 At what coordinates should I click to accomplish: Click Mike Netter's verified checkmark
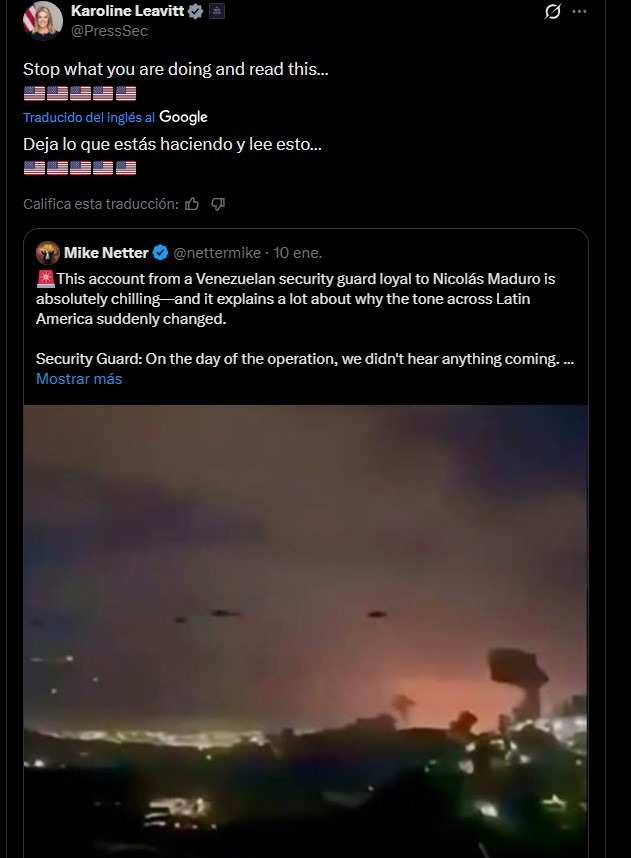(x=160, y=253)
